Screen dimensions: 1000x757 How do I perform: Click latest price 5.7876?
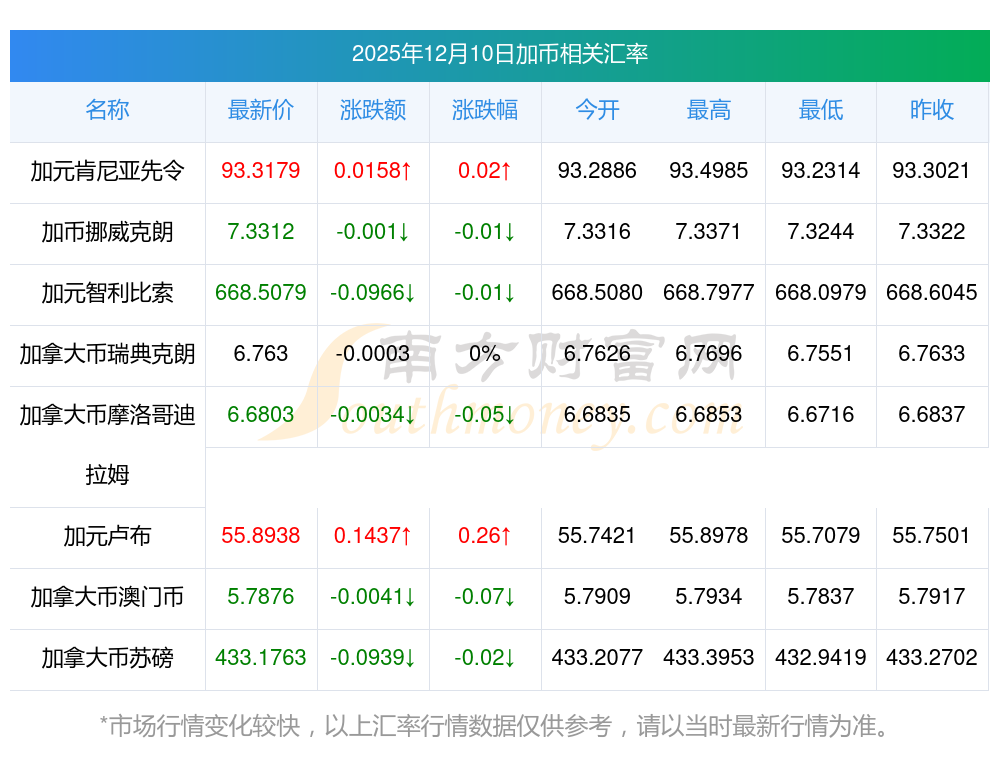[x=261, y=597]
